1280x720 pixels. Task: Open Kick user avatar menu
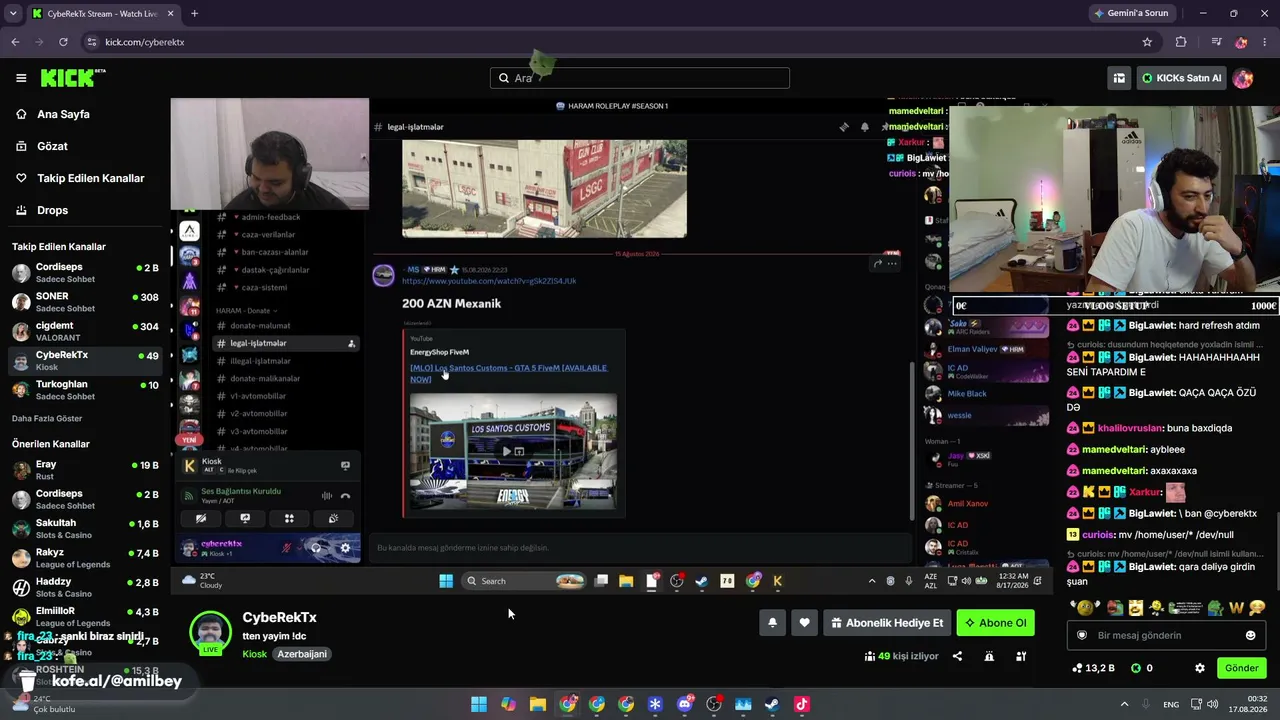click(1243, 78)
